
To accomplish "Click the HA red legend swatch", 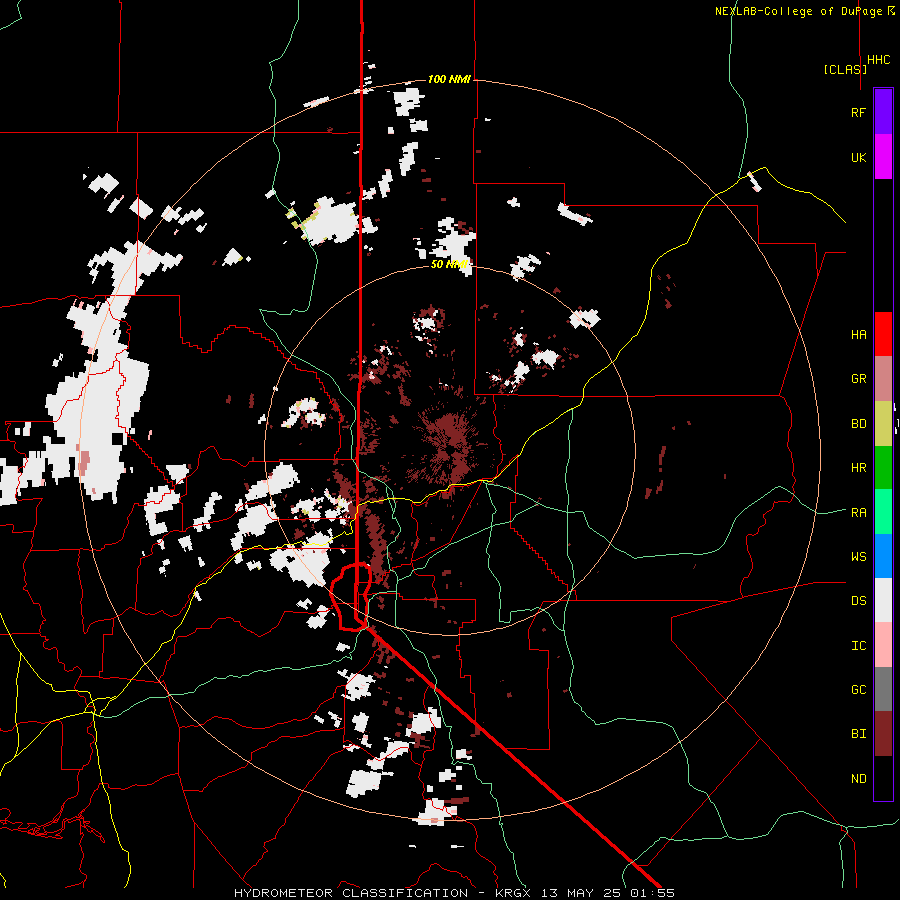I will pyautogui.click(x=883, y=334).
